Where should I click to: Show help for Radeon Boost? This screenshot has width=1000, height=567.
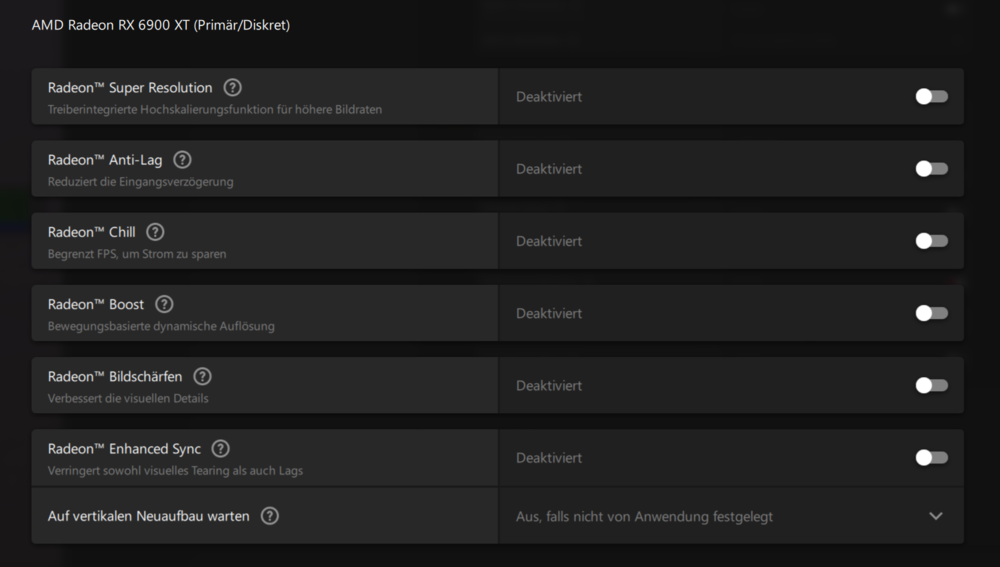[164, 304]
